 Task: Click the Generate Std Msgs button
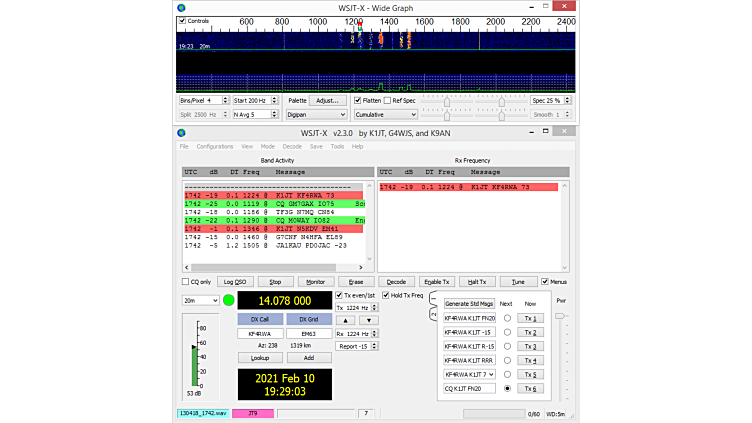tap(469, 303)
